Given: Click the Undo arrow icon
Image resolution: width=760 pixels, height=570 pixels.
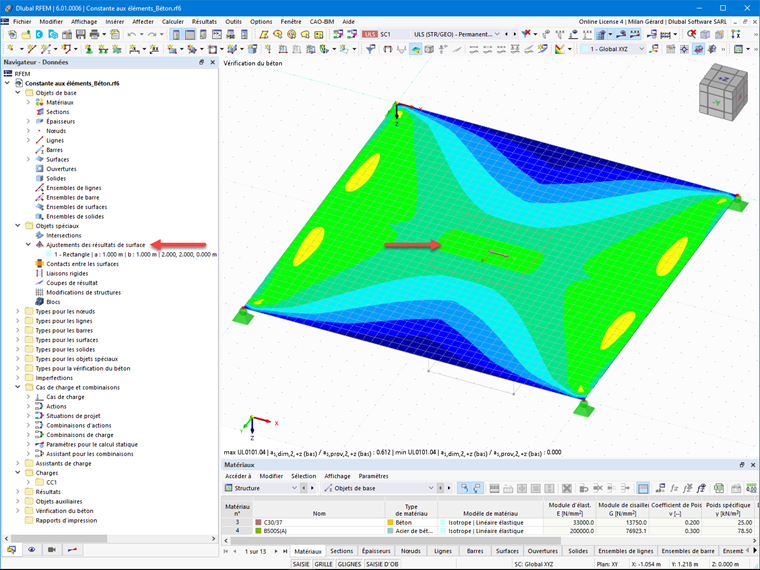Looking at the screenshot, I should coord(132,34).
